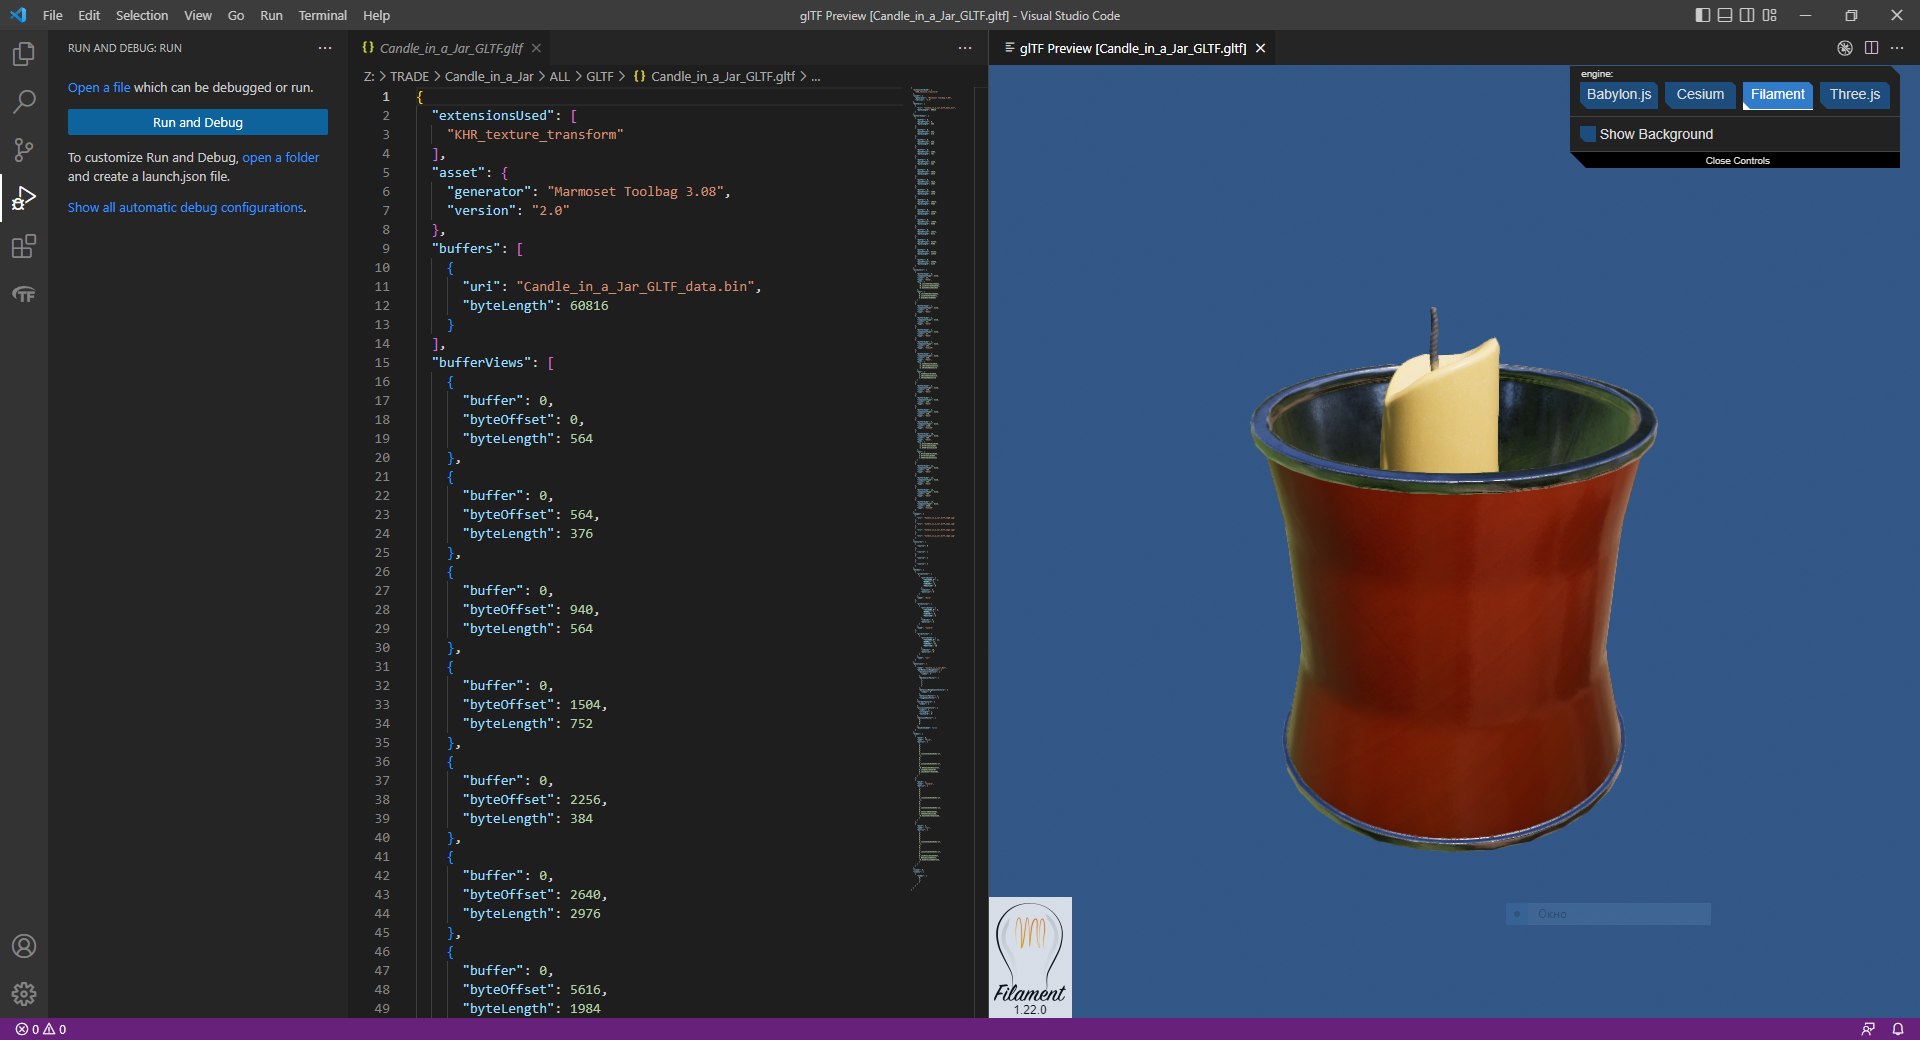Click the glTF debug icon in preview toolbar
This screenshot has width=1920, height=1040.
click(1845, 48)
